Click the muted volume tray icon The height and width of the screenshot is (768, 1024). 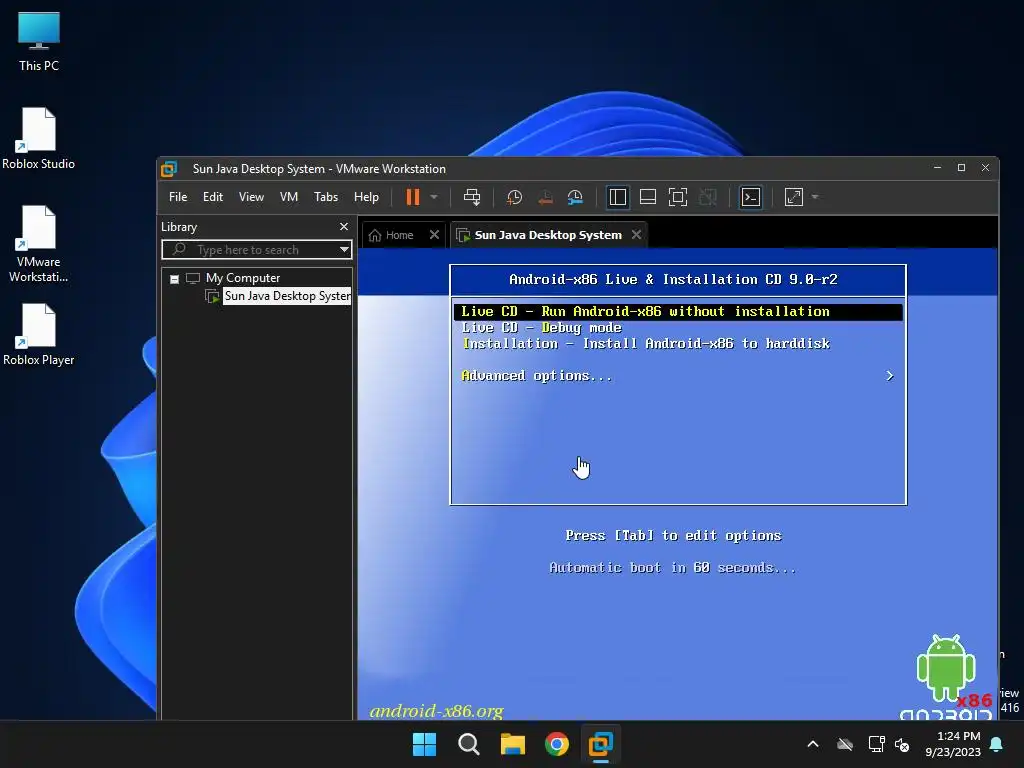point(902,744)
